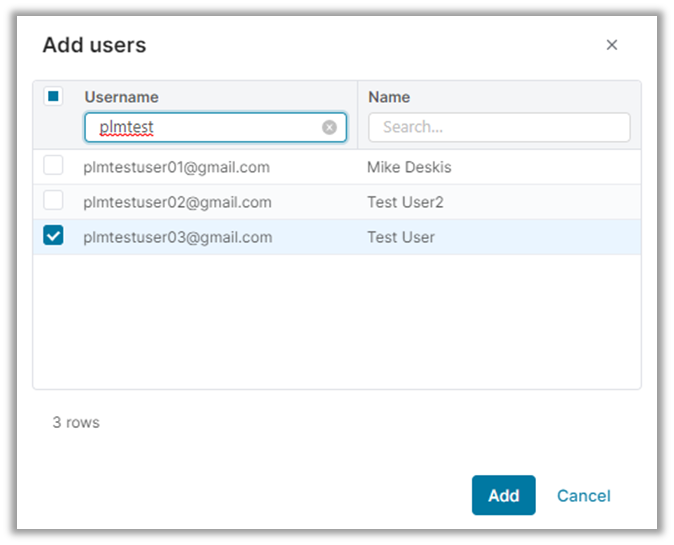
Task: Check the box for plmtestuser01@gmail.com
Action: coord(53,166)
